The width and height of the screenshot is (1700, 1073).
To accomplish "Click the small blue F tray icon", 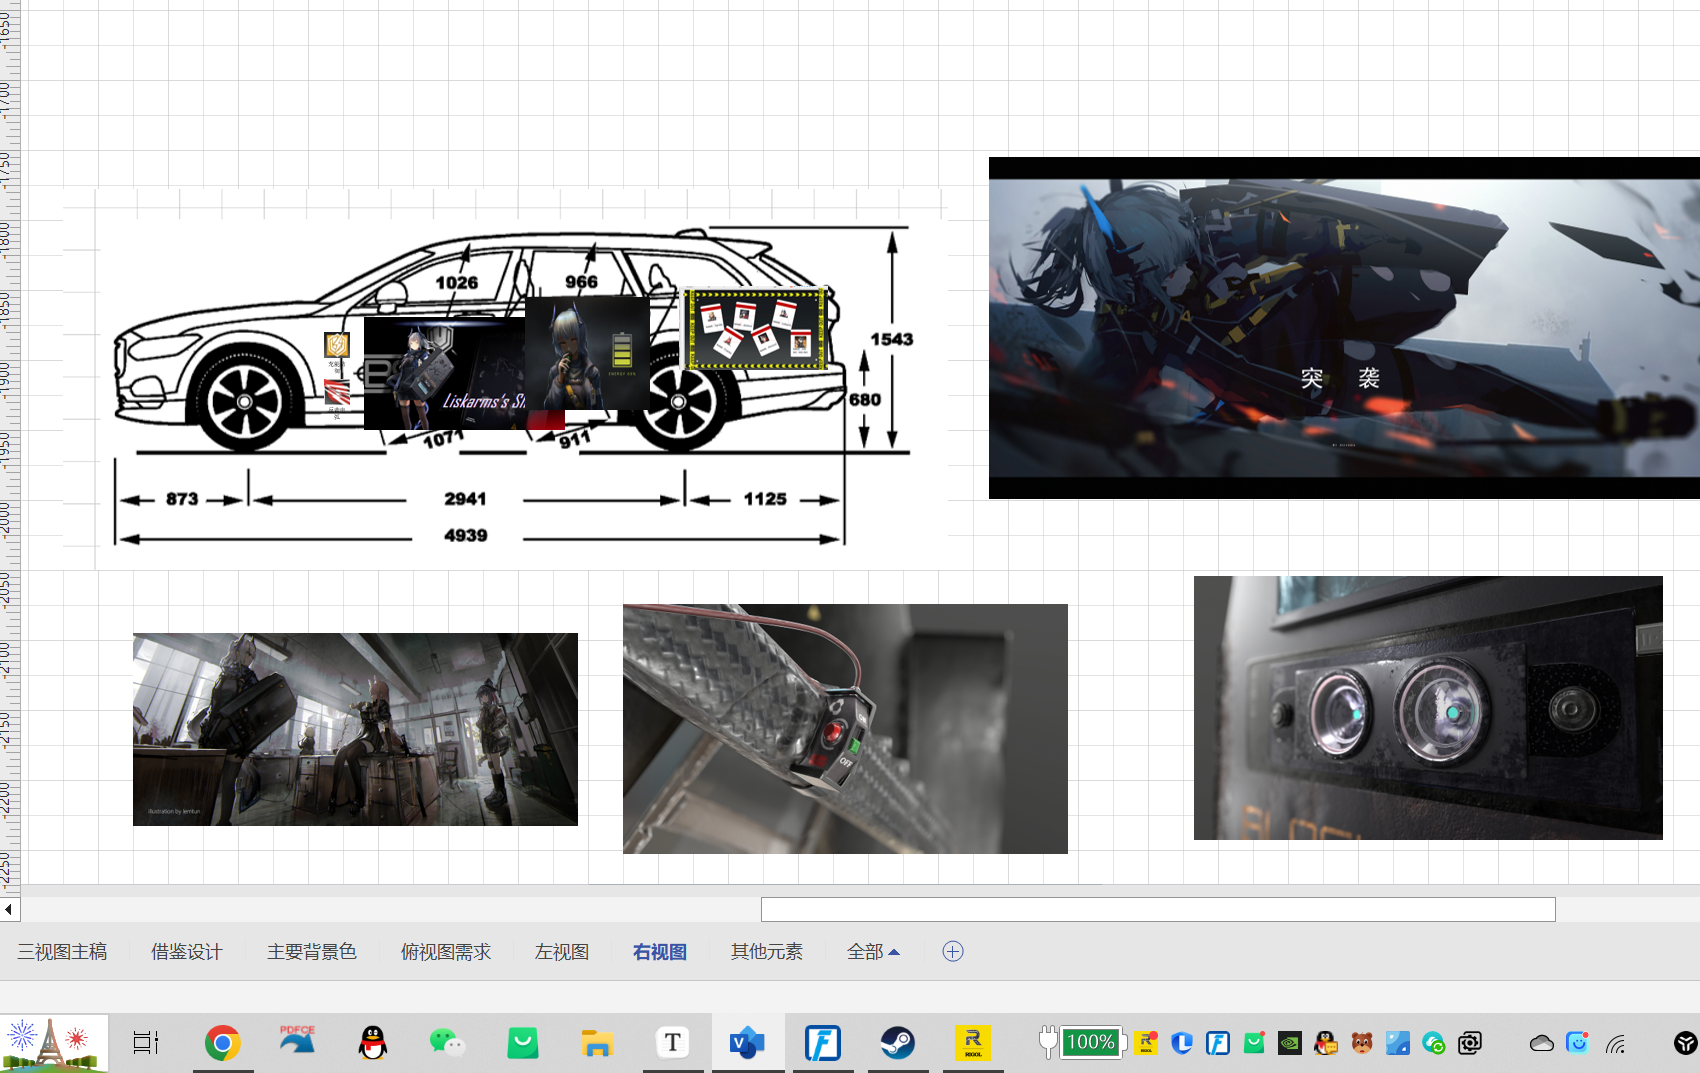I will pyautogui.click(x=1218, y=1043).
